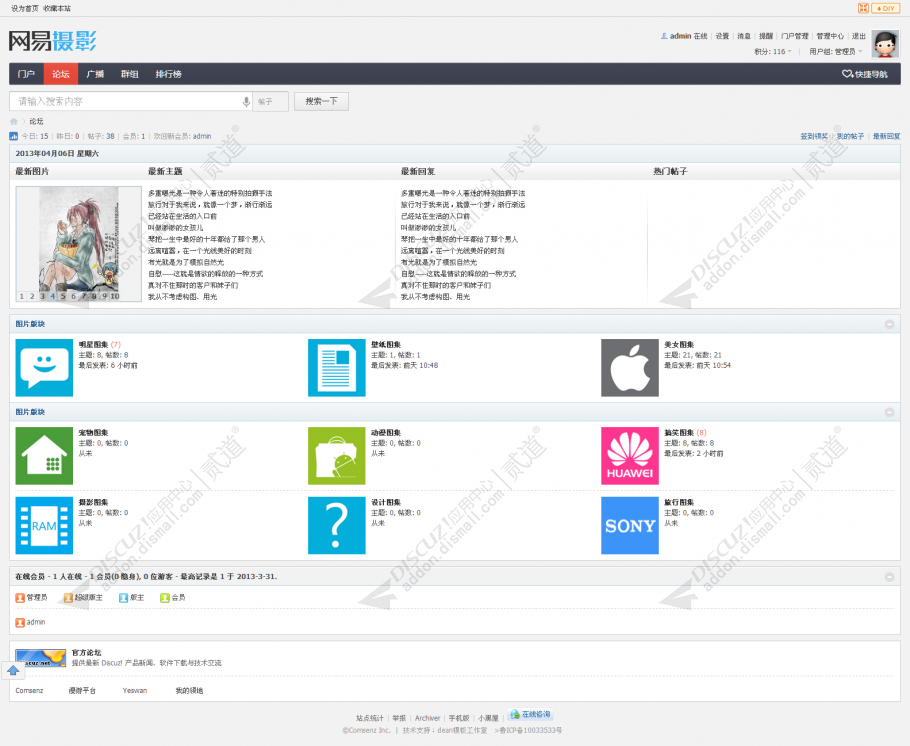Click the blue statistics chart icon beside 今日
Image resolution: width=910 pixels, height=746 pixels.
click(13, 136)
